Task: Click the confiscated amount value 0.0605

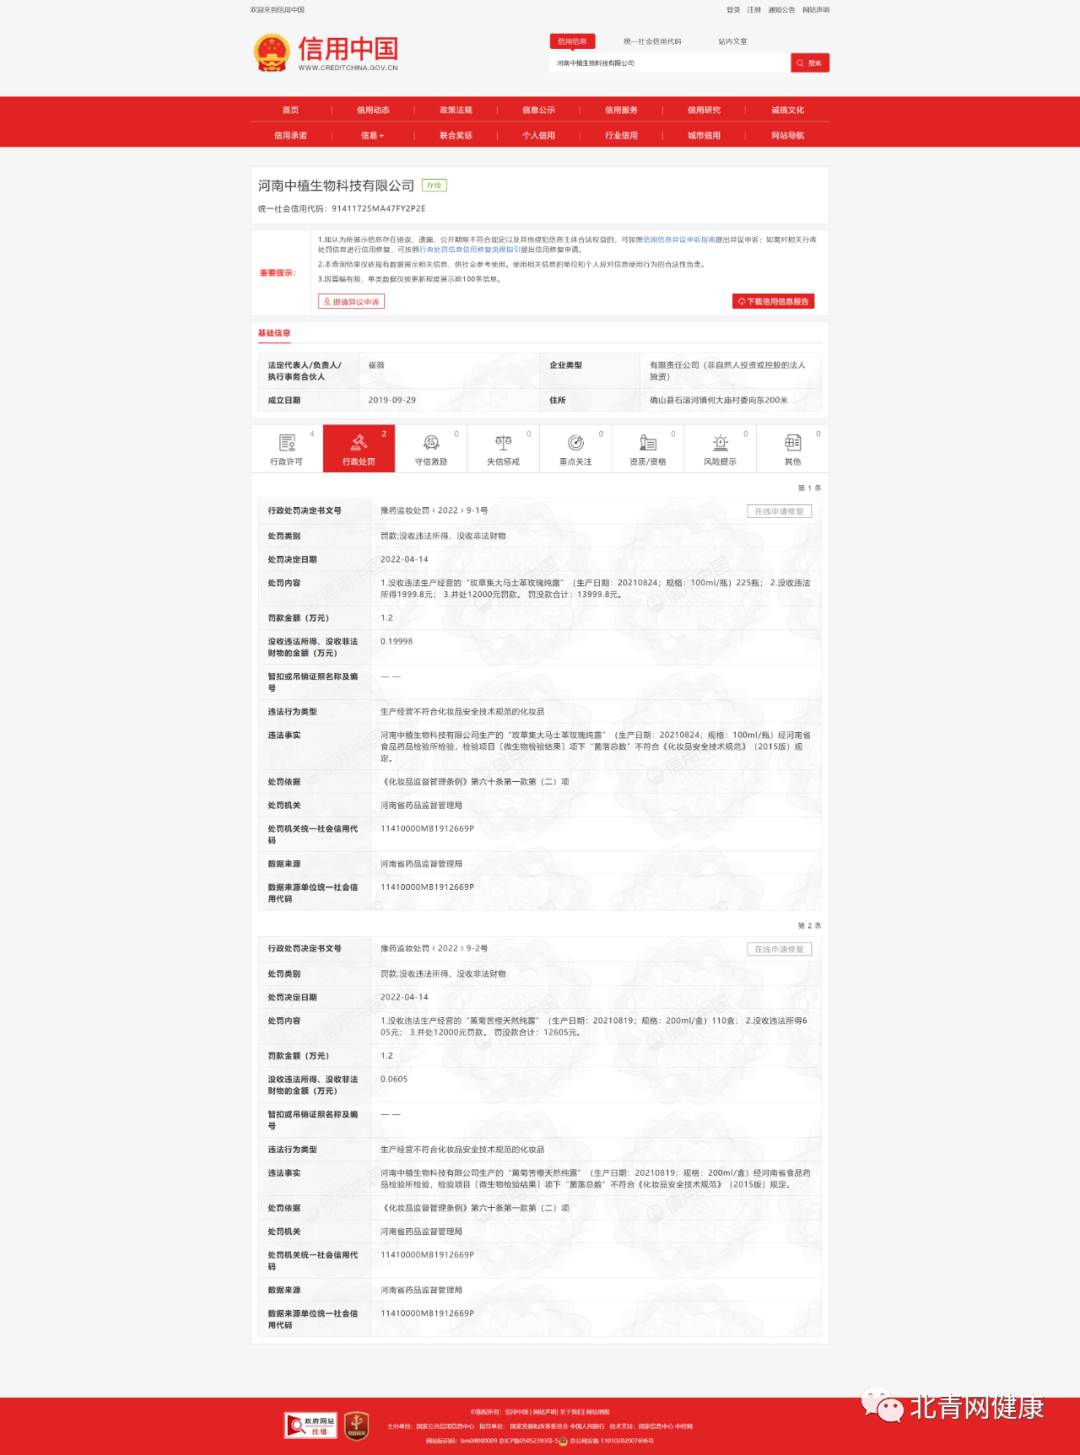Action: tap(394, 1080)
